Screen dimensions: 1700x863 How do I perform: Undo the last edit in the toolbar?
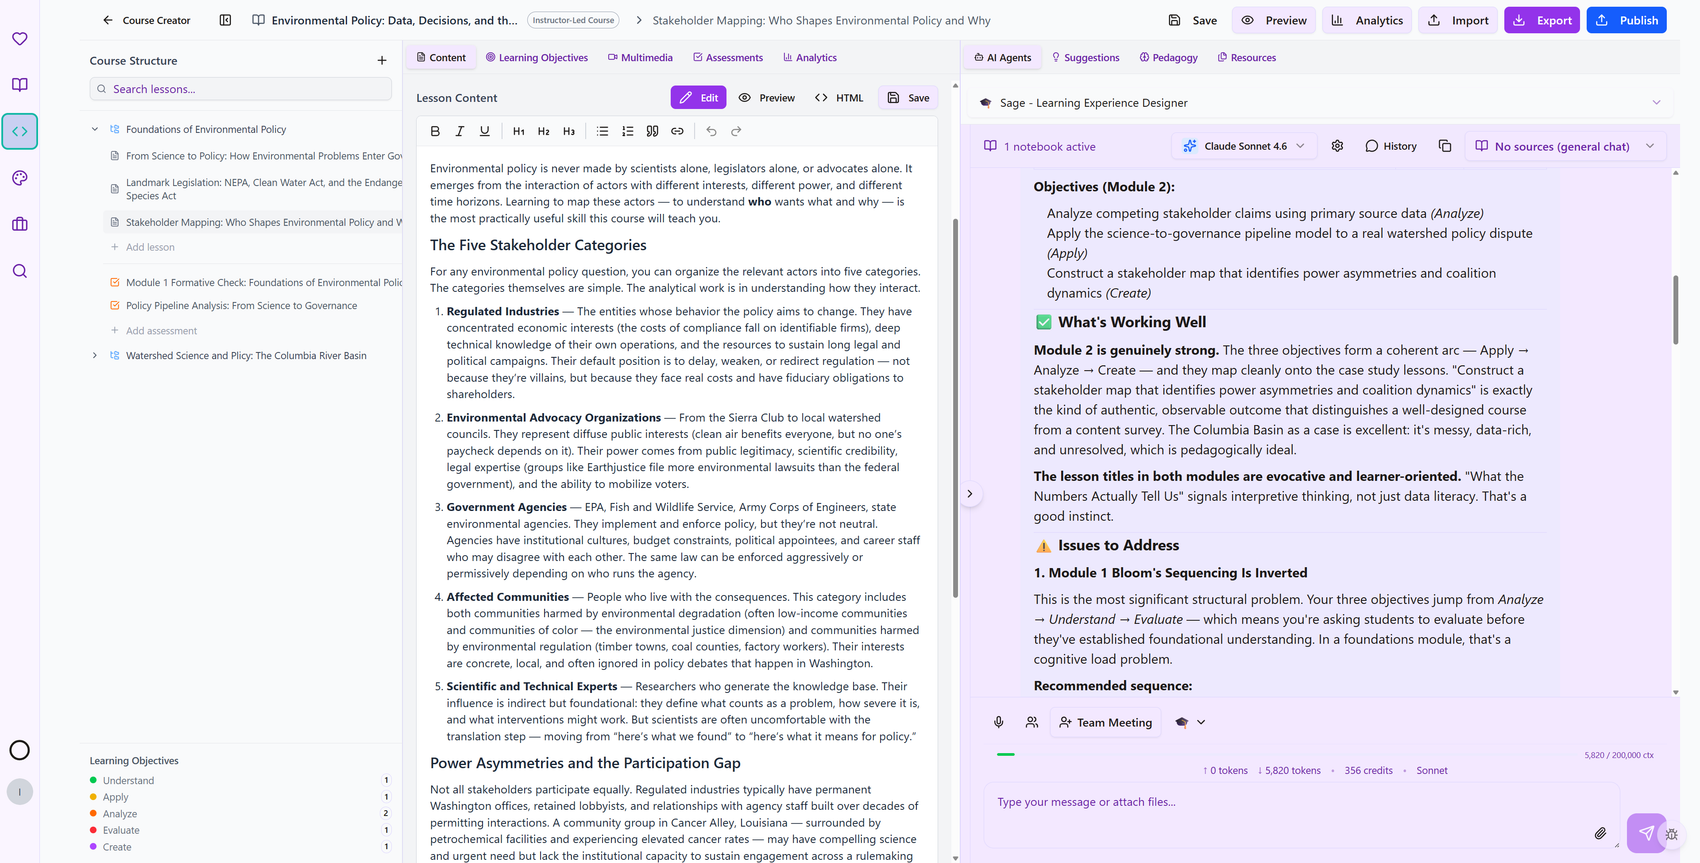click(711, 131)
